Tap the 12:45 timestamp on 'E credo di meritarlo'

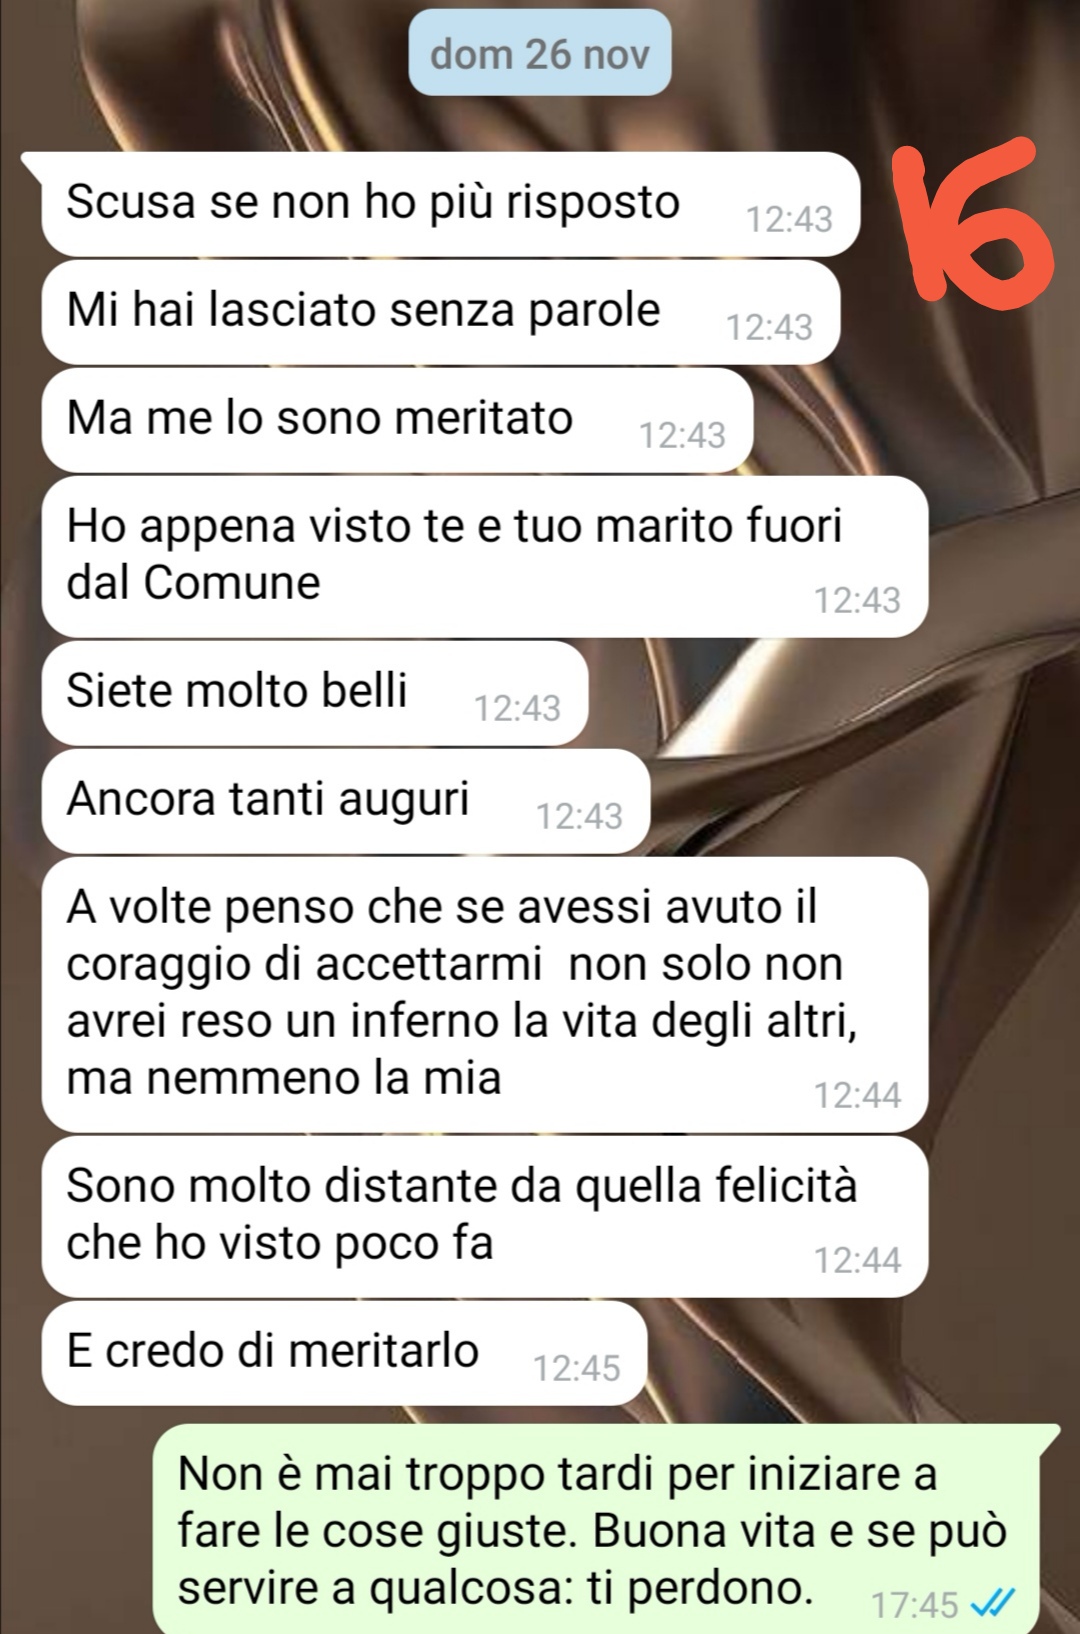click(577, 1368)
